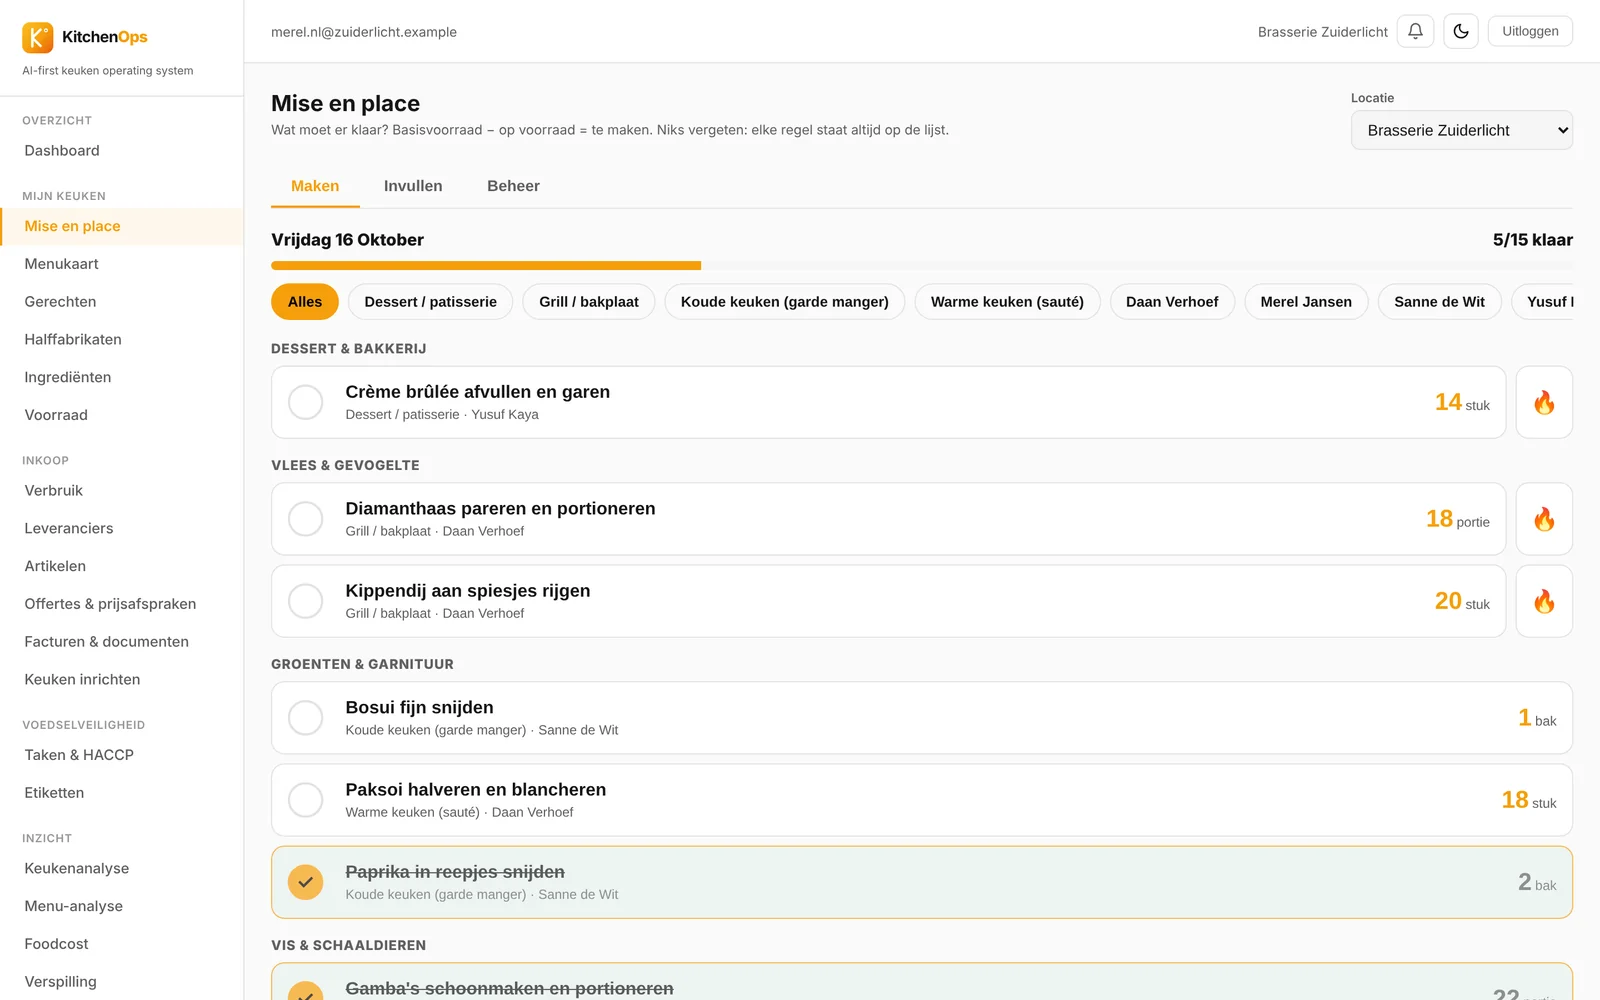Switch to the Invullen tab
1600x1000 pixels.
pos(413,186)
